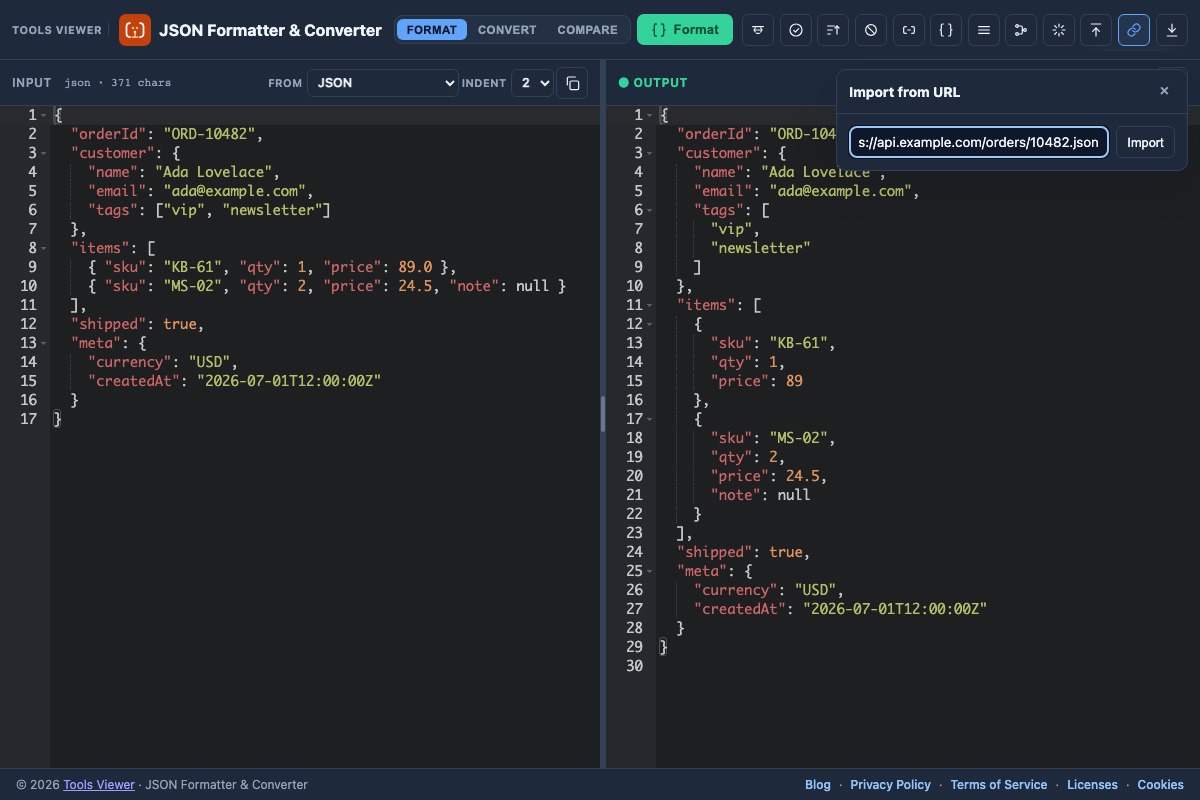Switch to the COMPARE mode tab

pyautogui.click(x=587, y=30)
